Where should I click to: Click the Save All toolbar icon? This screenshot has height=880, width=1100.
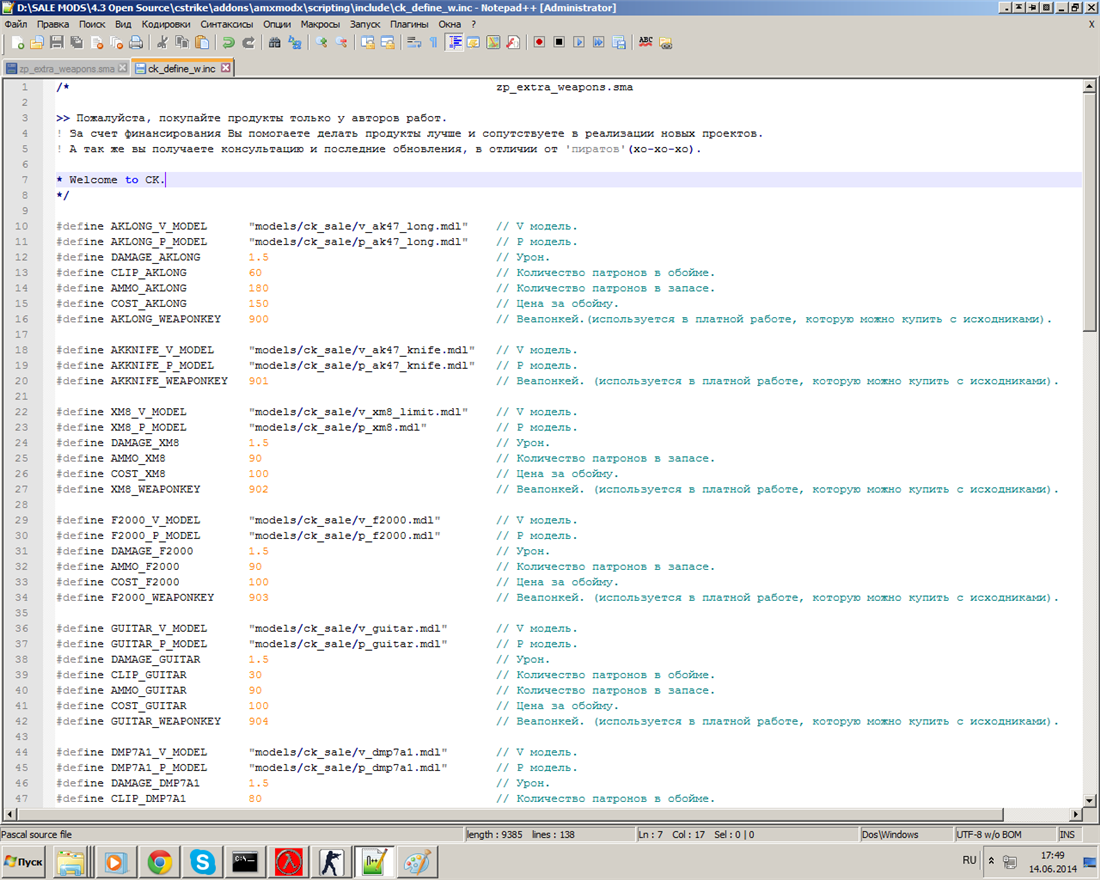76,43
